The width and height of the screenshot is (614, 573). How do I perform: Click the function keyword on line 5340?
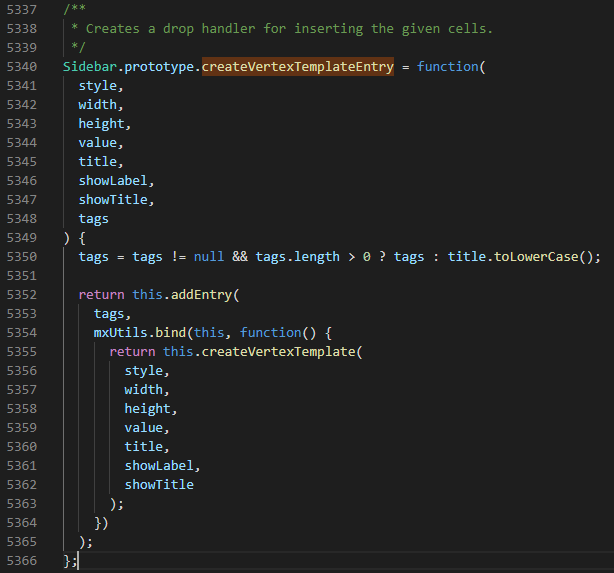(x=448, y=67)
